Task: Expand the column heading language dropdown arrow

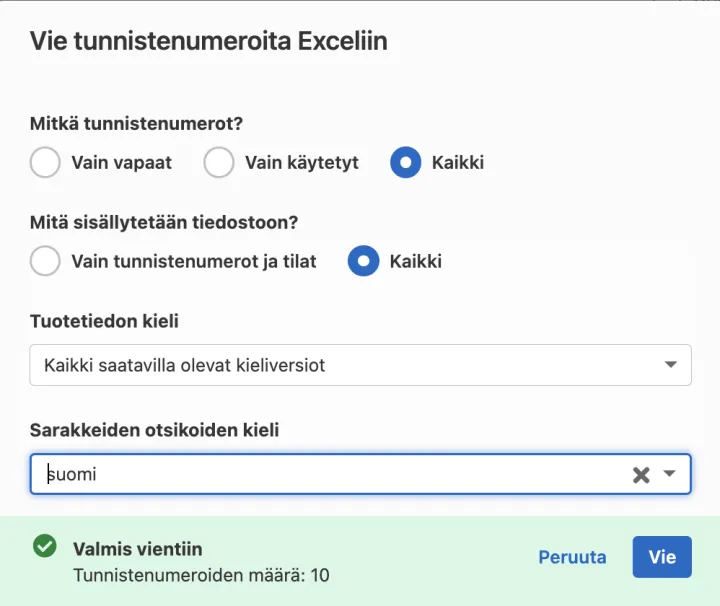Action: (671, 474)
